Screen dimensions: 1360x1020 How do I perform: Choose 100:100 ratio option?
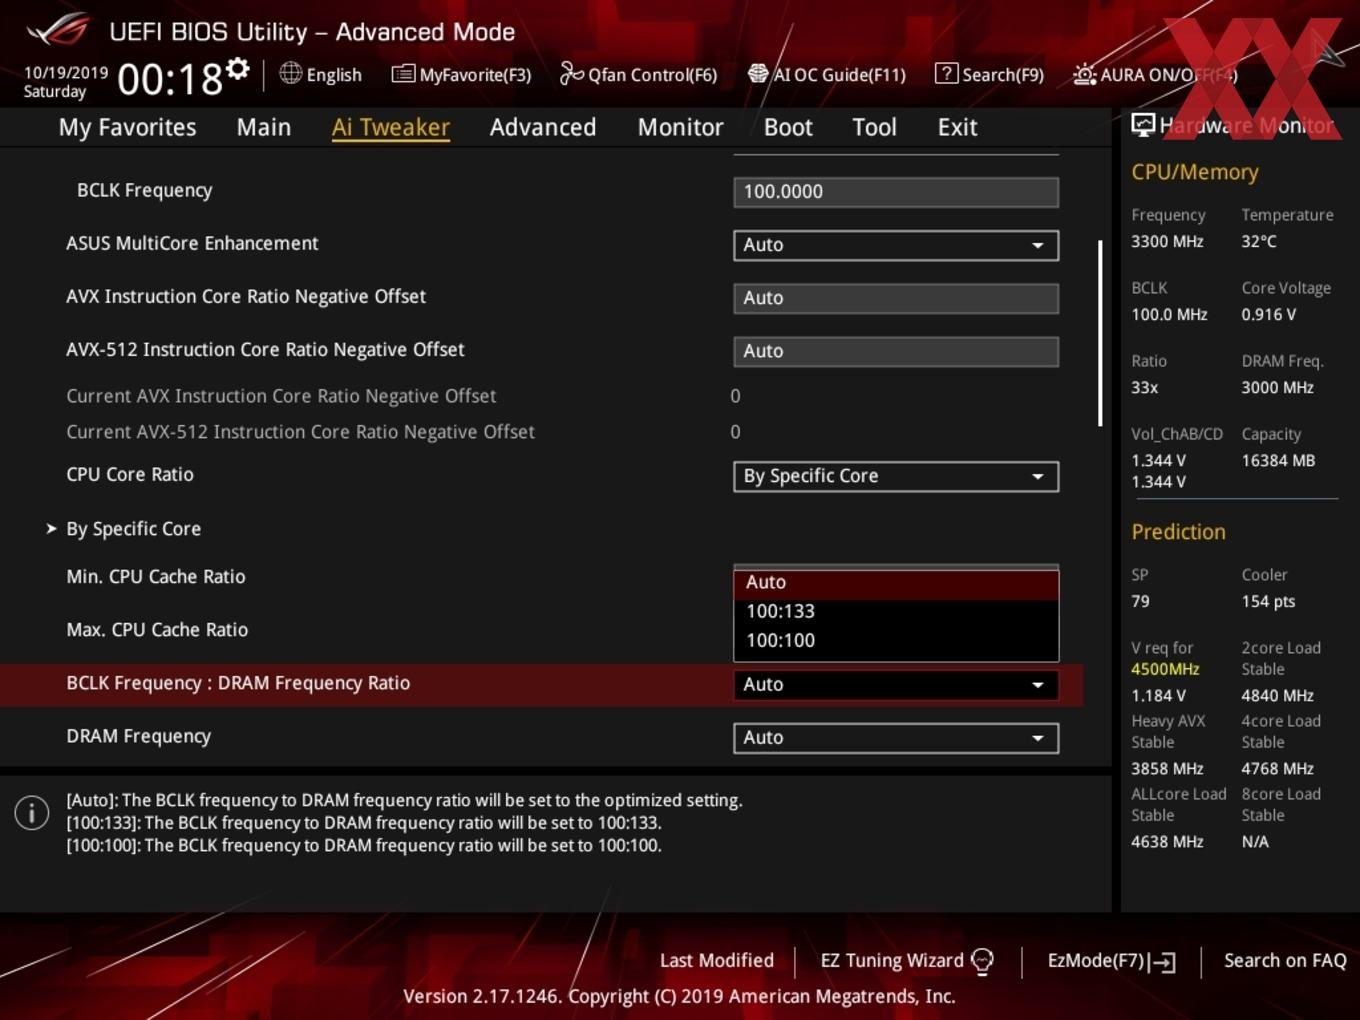pos(896,641)
